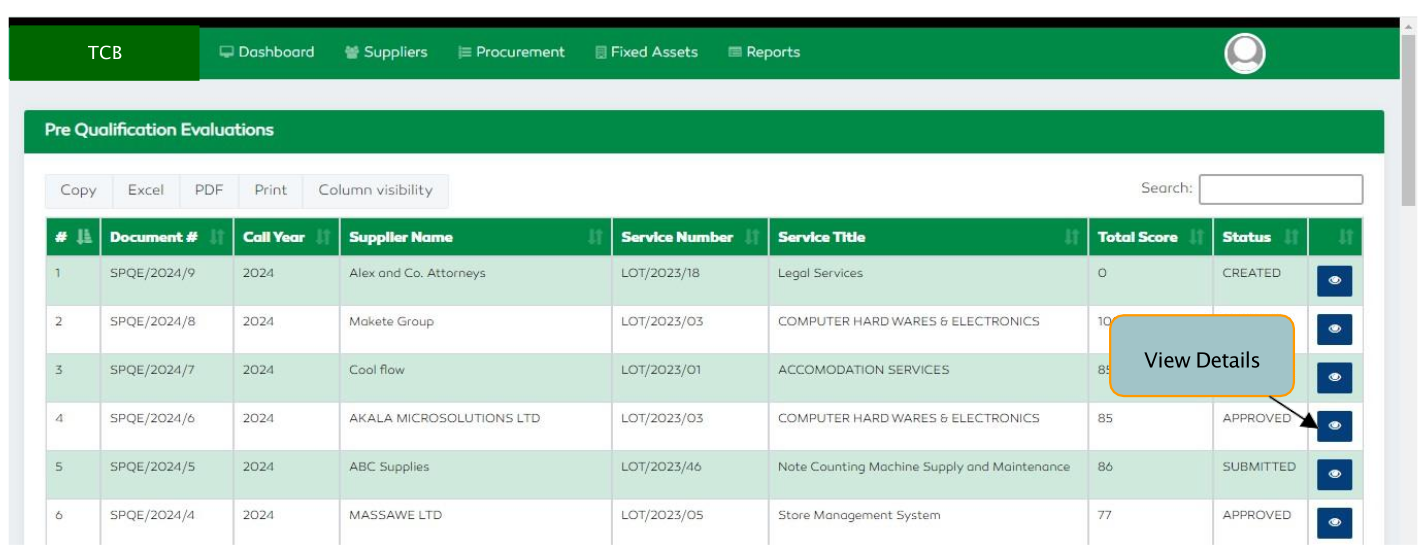Select document number SPQE/2024/7
The image size is (1426, 551).
click(152, 369)
